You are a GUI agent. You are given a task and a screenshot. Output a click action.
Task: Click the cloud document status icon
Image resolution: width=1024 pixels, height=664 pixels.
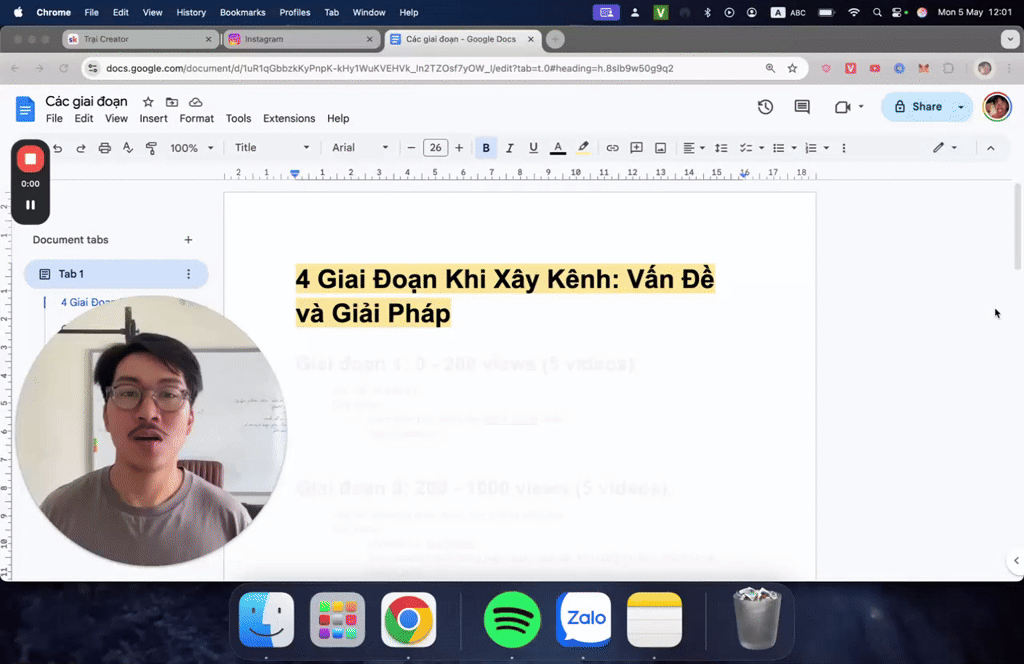point(195,102)
